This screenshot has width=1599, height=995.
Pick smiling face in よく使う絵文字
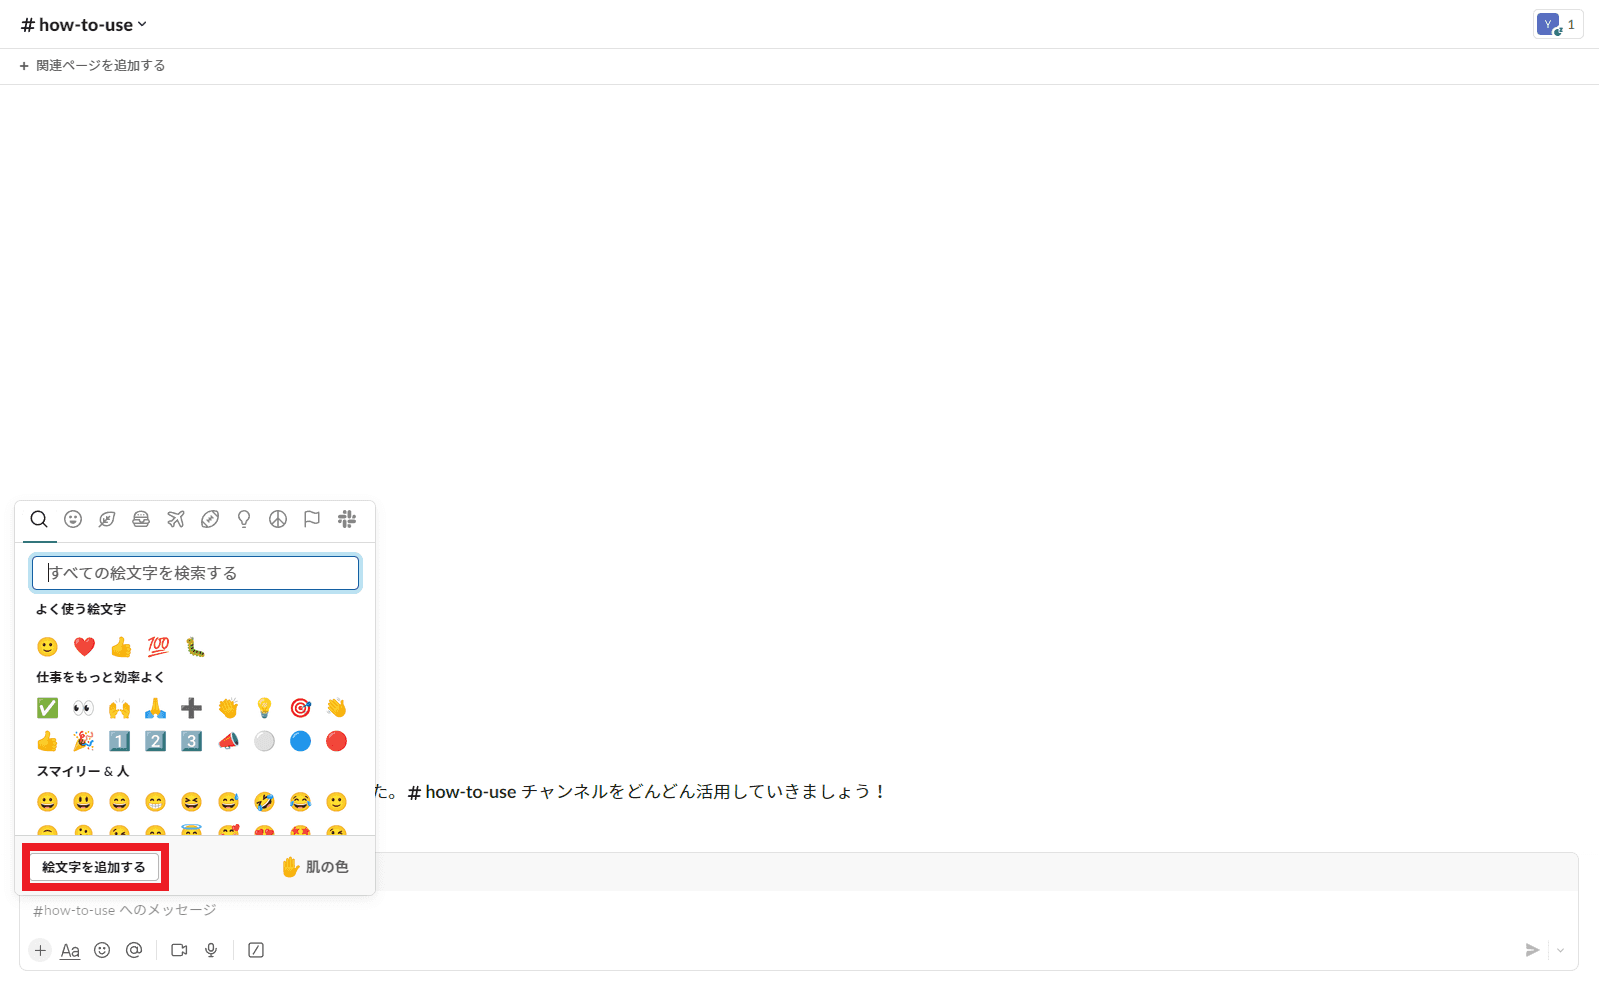pos(47,647)
